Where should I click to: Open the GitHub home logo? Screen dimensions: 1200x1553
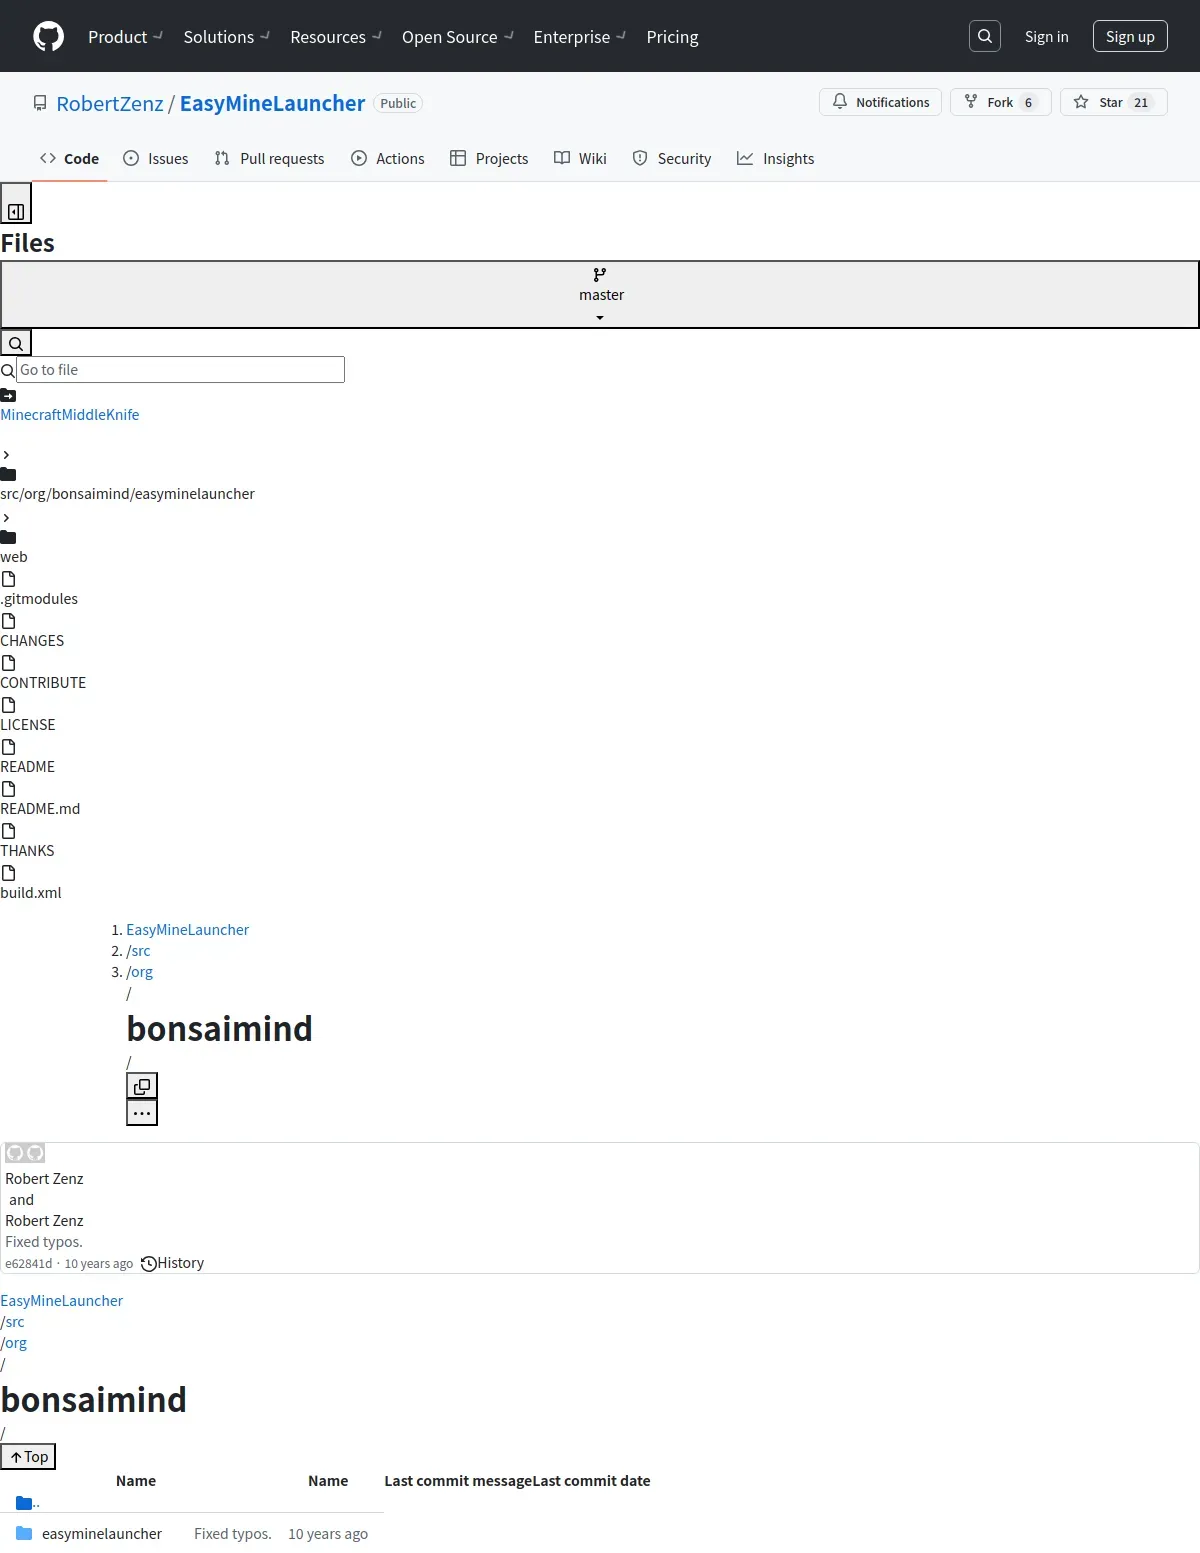click(x=48, y=36)
